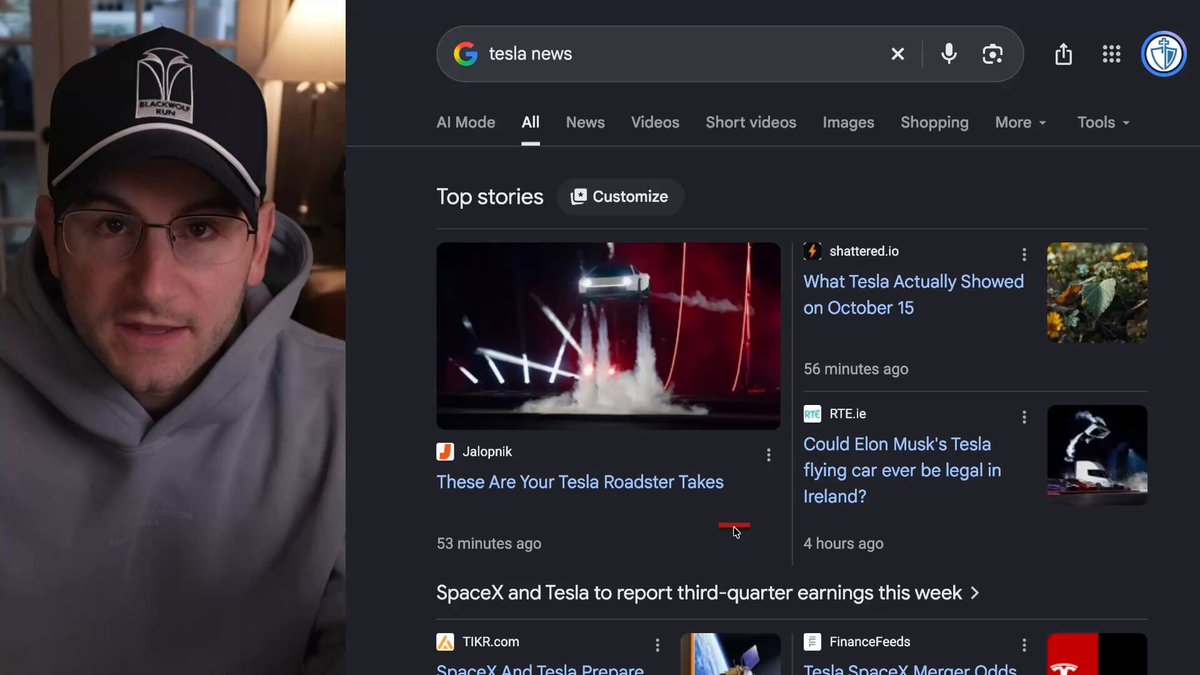Viewport: 1200px width, 675px height.
Task: Open Google Lens image search
Action: coord(992,54)
